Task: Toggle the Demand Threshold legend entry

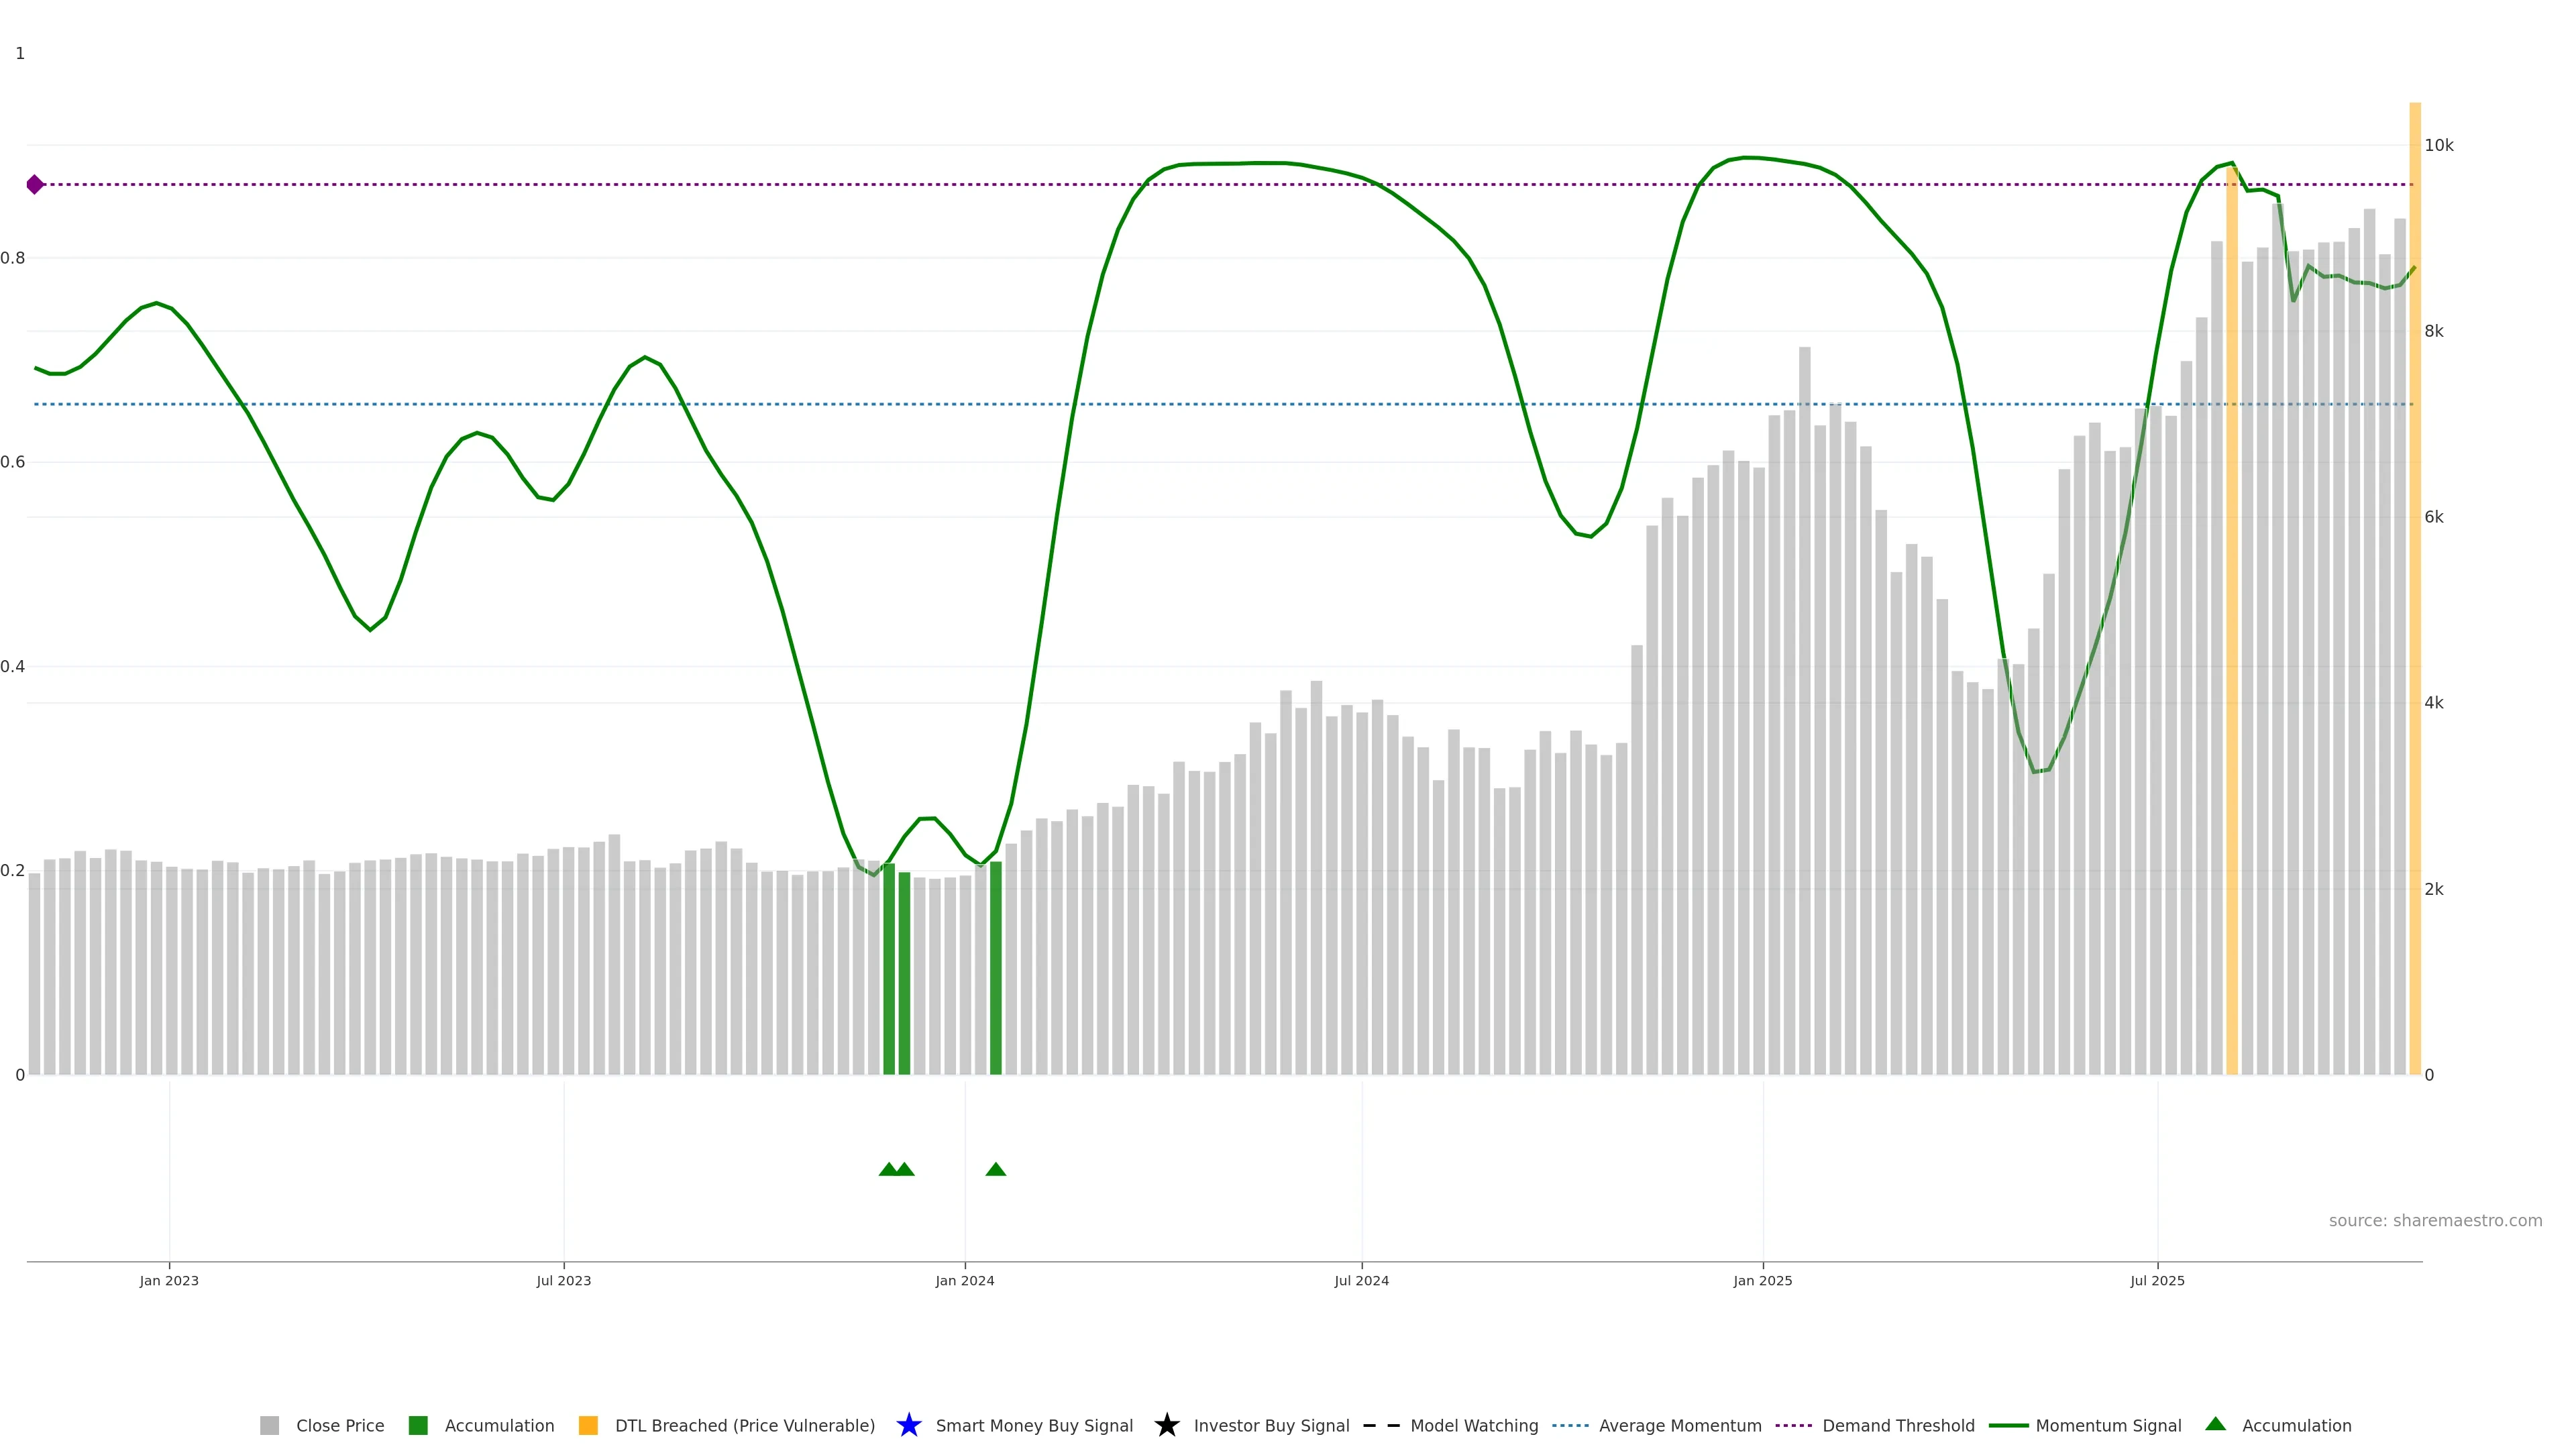Action: click(x=1793, y=1425)
